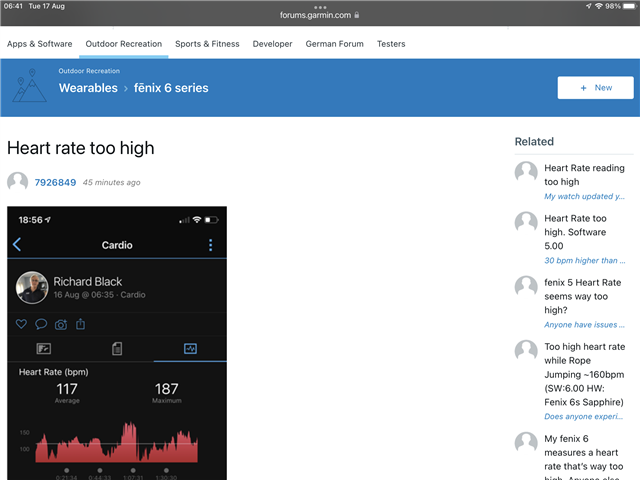Select the laps document tab icon

coord(117,349)
